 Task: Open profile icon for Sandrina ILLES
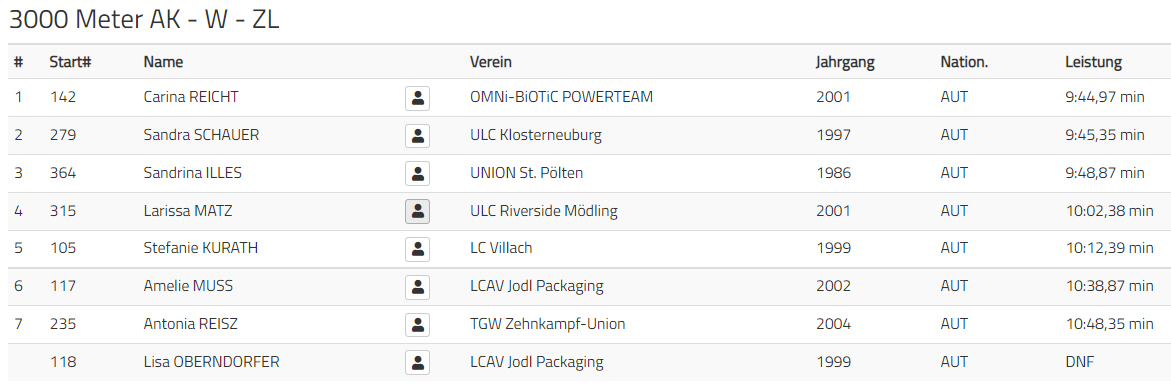point(417,174)
